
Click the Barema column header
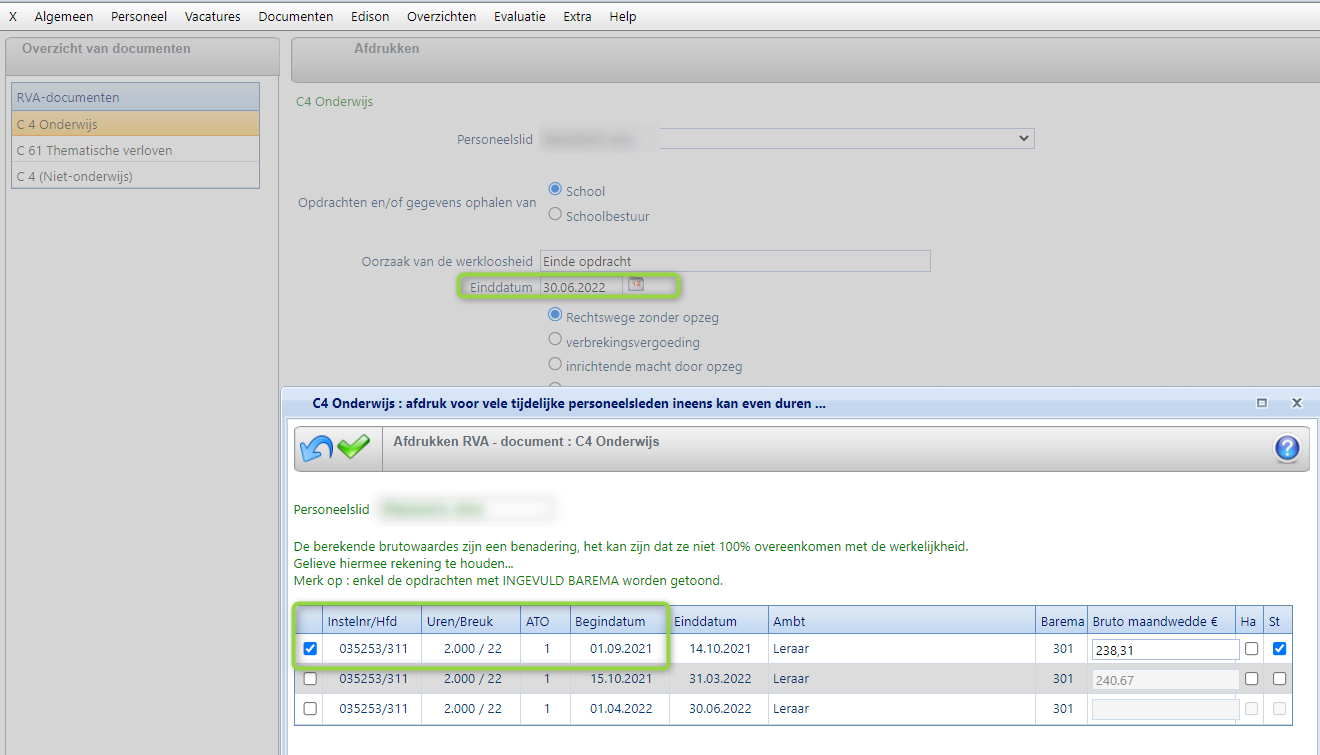point(1062,621)
